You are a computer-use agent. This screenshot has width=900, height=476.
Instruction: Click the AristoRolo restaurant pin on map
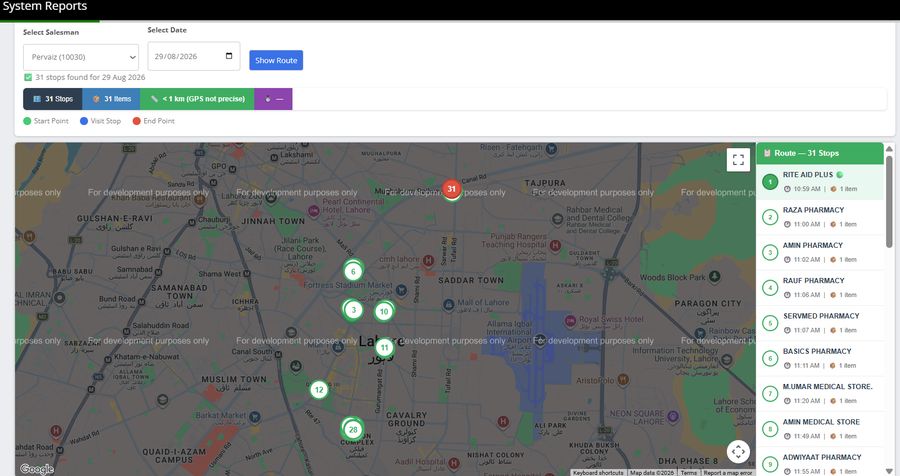623,380
